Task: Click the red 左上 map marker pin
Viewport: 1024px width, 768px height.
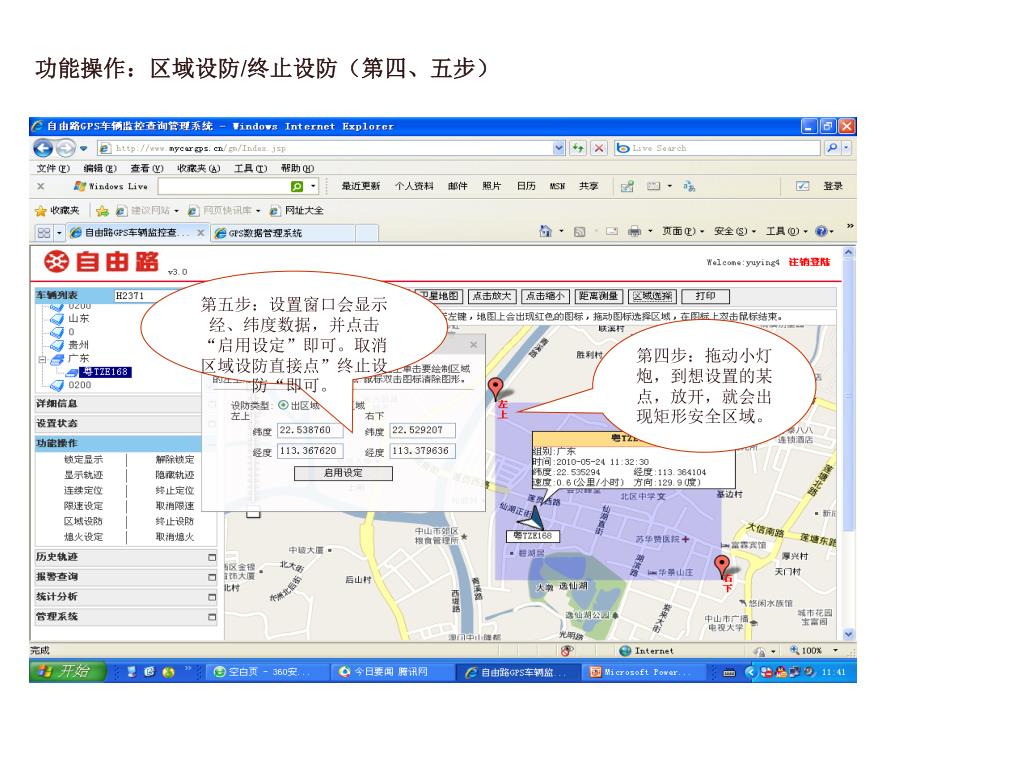Action: [495, 388]
